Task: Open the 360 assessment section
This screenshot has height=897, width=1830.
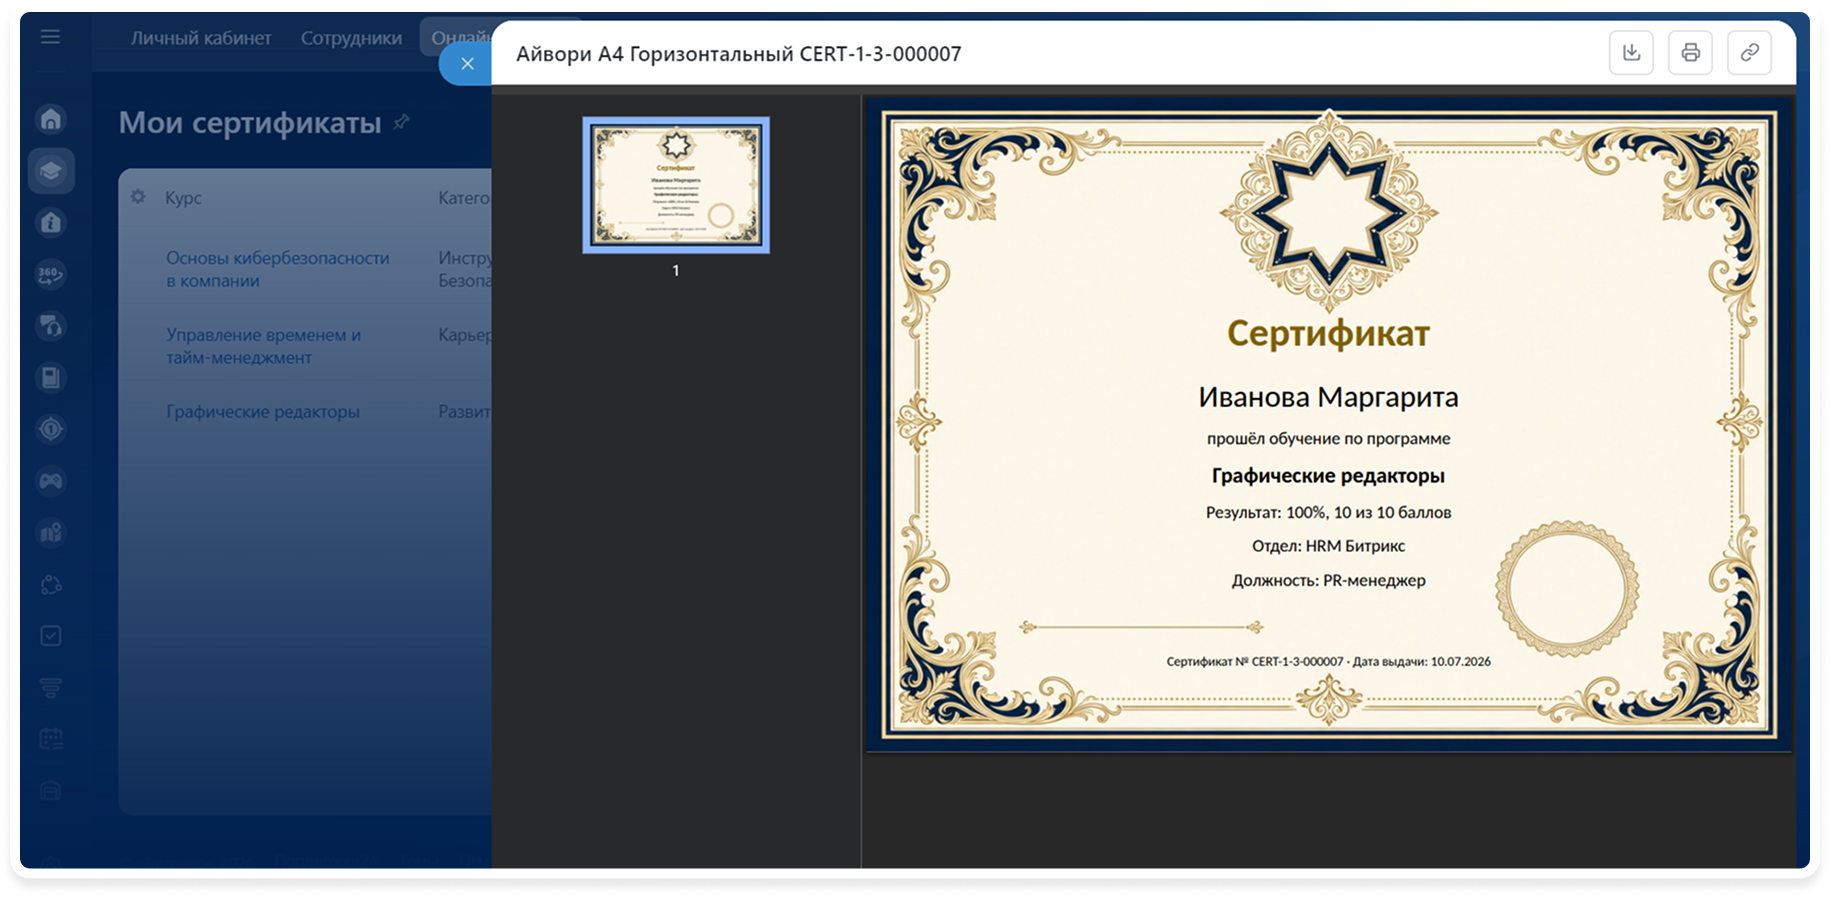Action: click(51, 274)
